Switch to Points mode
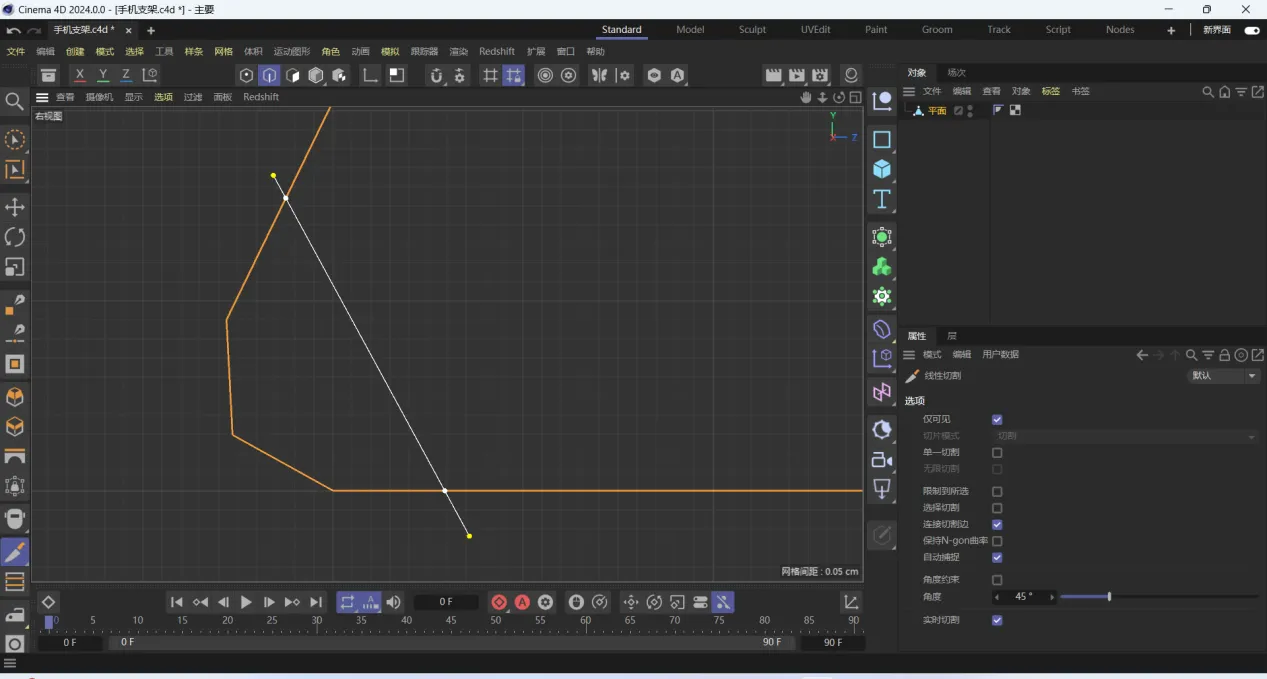This screenshot has width=1267, height=679. [246, 75]
